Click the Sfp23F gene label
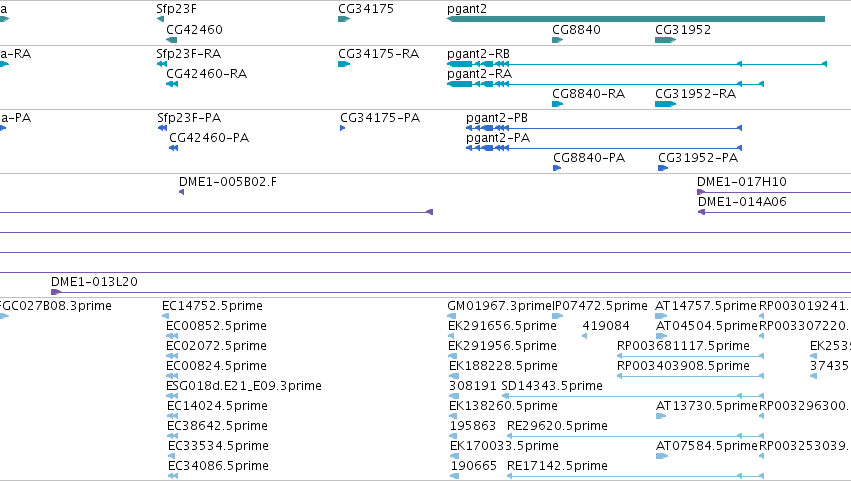The image size is (851, 481). (176, 9)
